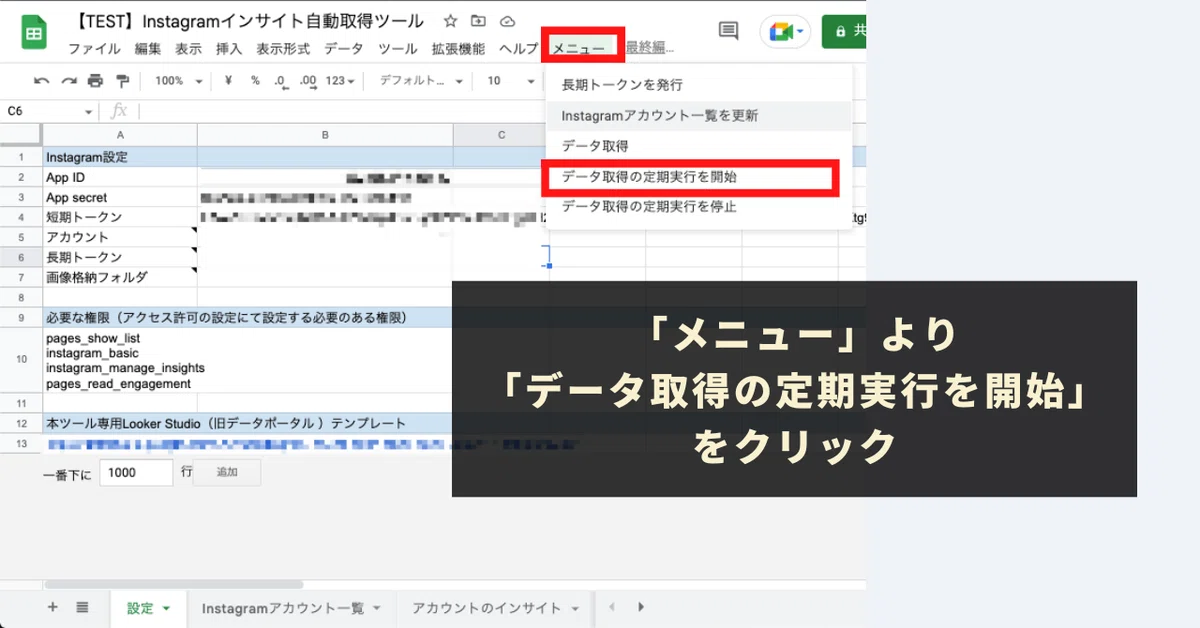Open the 設定 tab dropdown arrow
Screen dimensions: 1200x628
(166, 608)
